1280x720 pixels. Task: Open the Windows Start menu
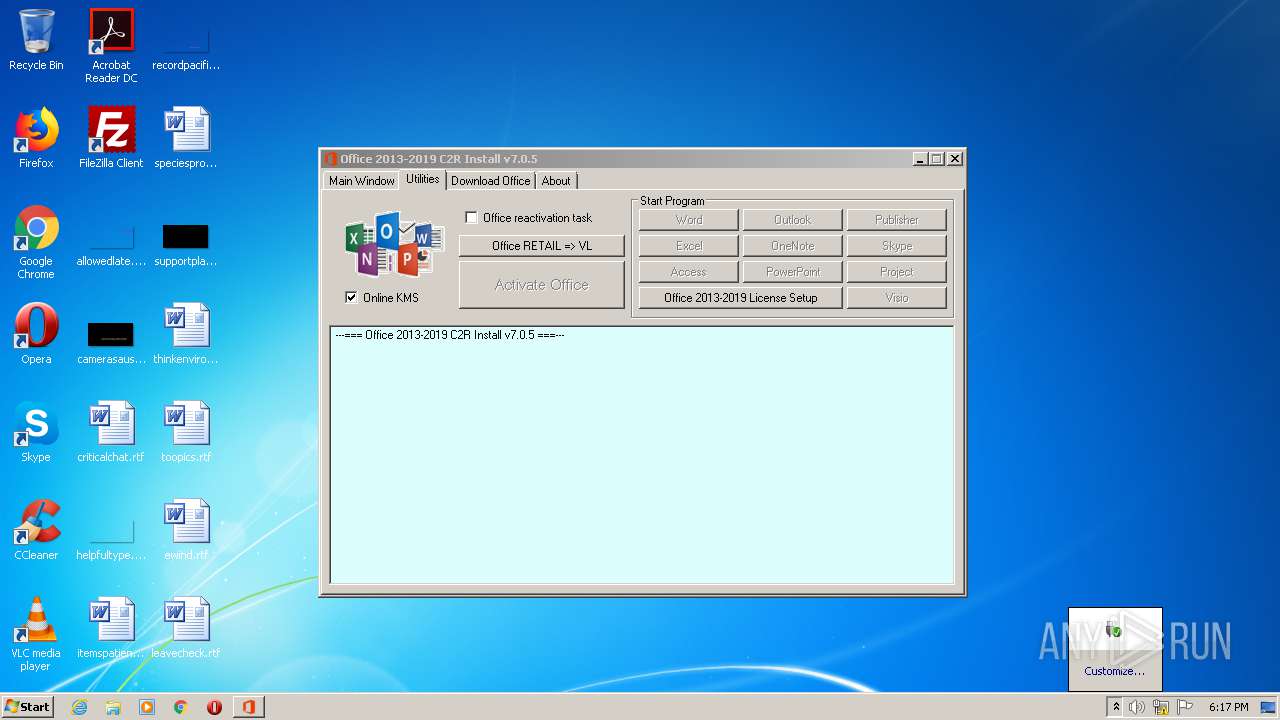click(28, 707)
